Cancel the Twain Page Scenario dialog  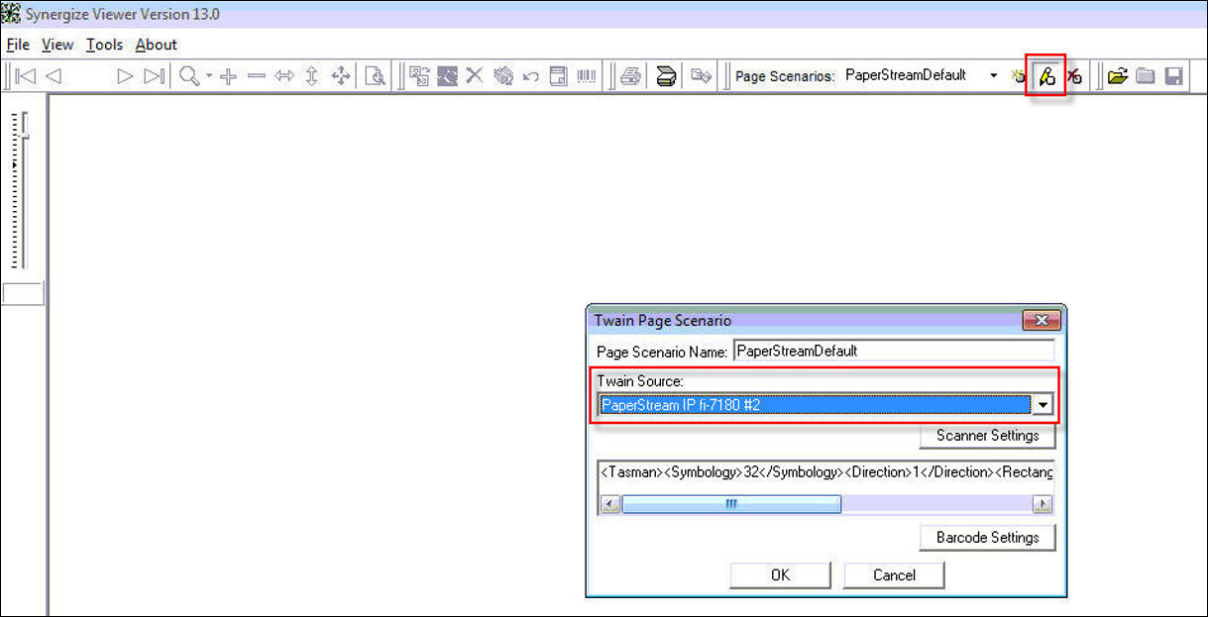pos(894,575)
